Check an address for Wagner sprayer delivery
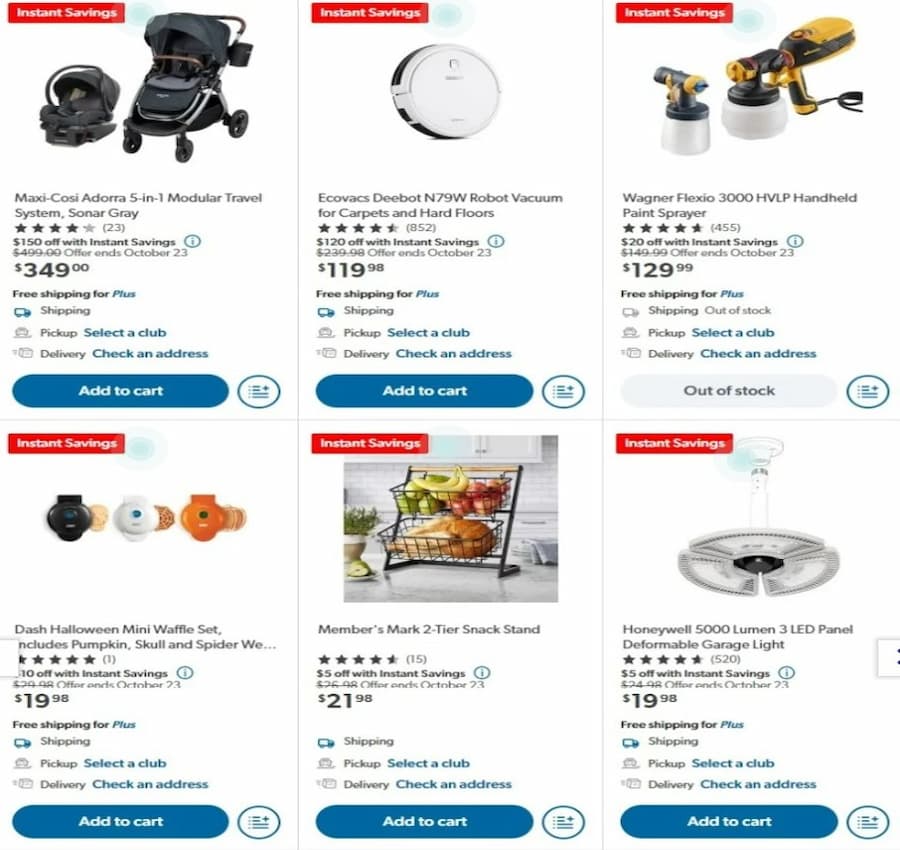The image size is (900, 850). [758, 354]
